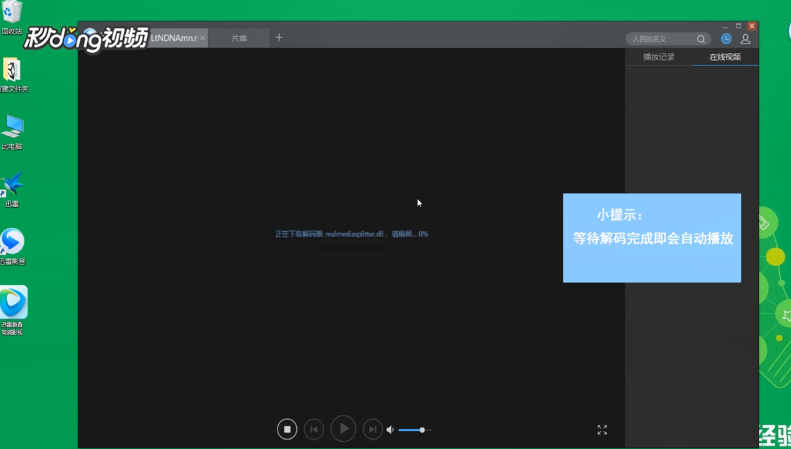Open the user account icon

coord(746,39)
